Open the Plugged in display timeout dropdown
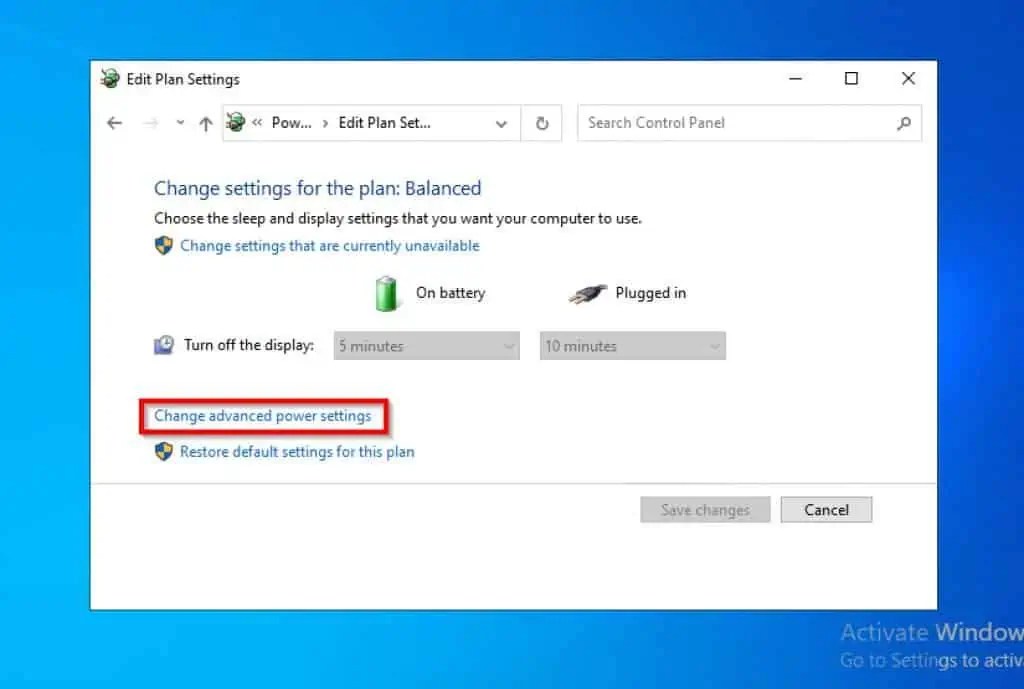 tap(632, 345)
